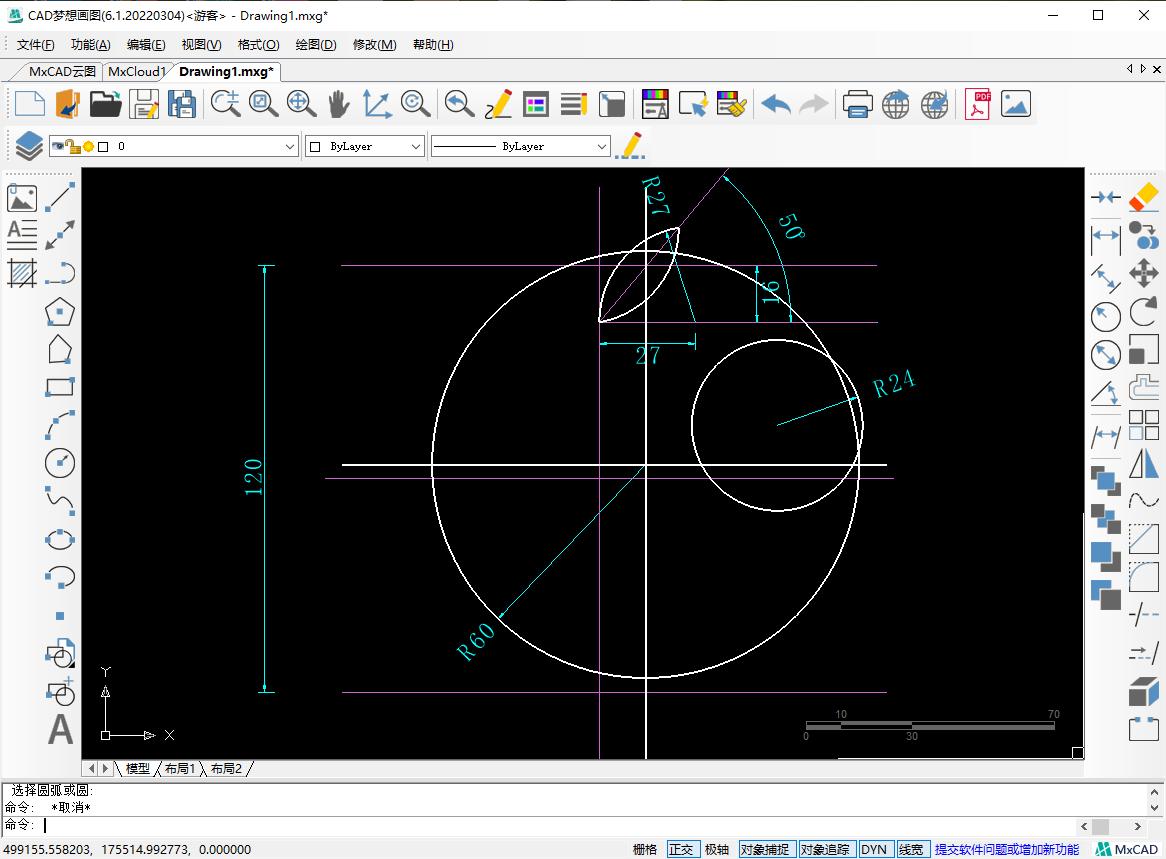Switch to the MxCAD云图 tab
Viewport: 1166px width, 859px height.
pyautogui.click(x=62, y=71)
